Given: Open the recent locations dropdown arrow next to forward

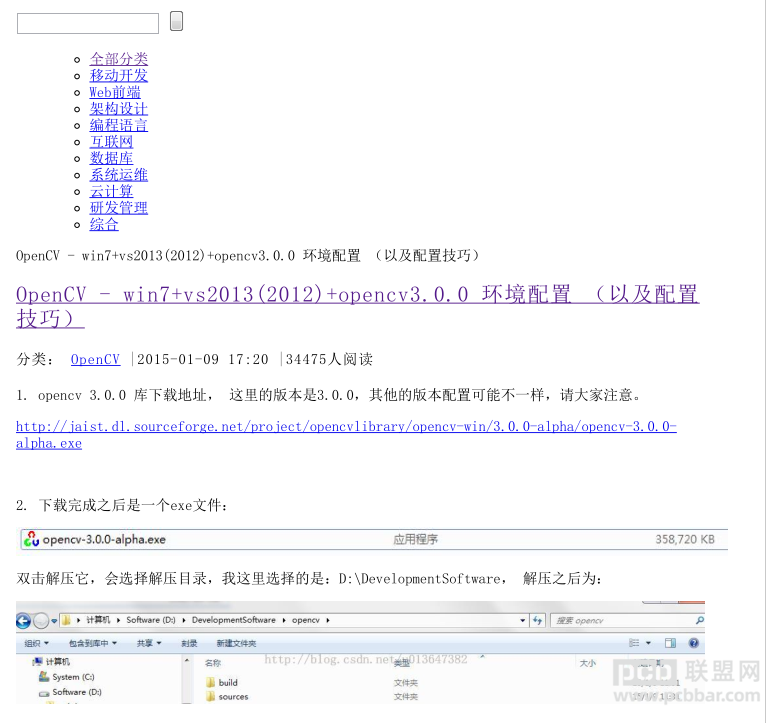Looking at the screenshot, I should (x=54, y=621).
